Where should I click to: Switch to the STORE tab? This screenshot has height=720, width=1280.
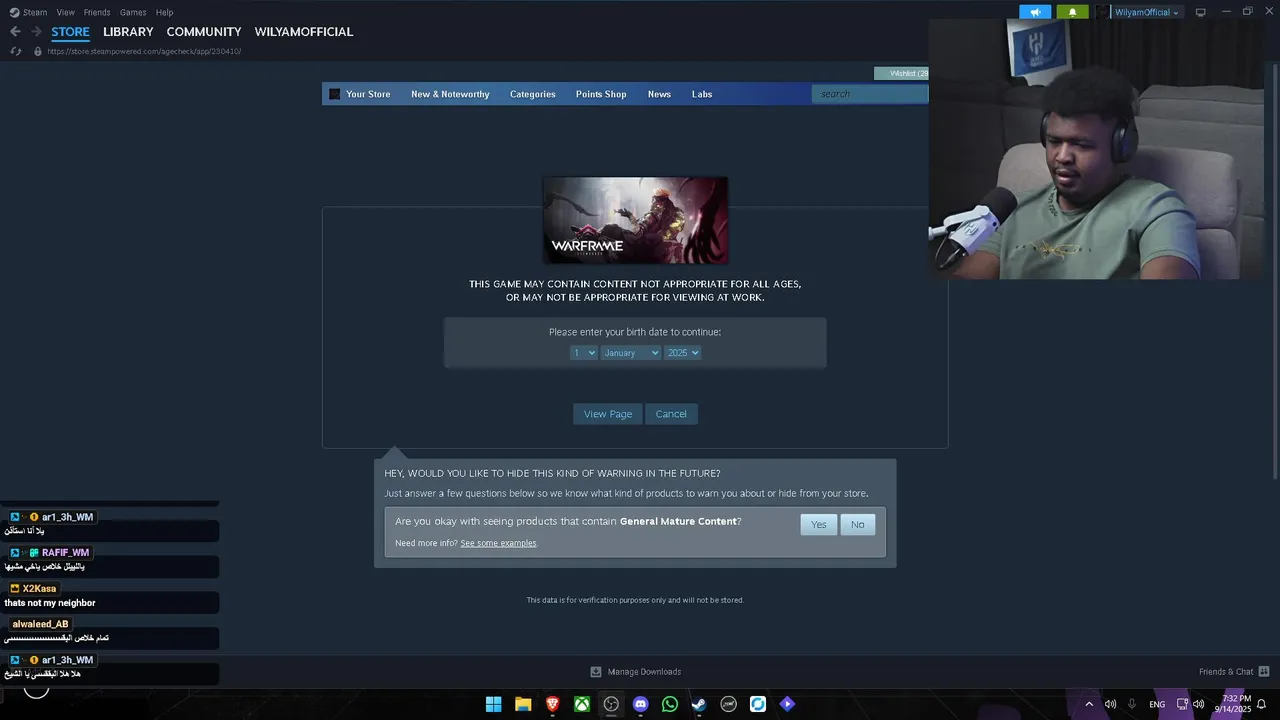click(70, 32)
